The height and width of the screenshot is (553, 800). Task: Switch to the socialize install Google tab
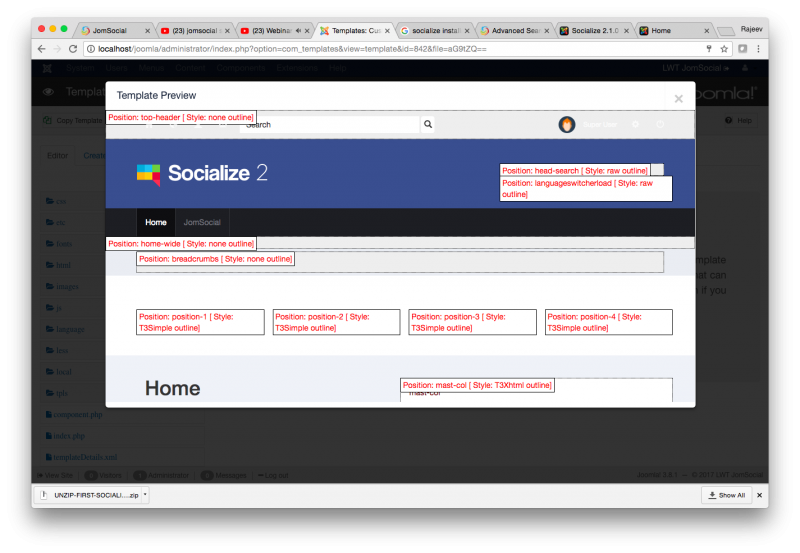pyautogui.click(x=435, y=31)
